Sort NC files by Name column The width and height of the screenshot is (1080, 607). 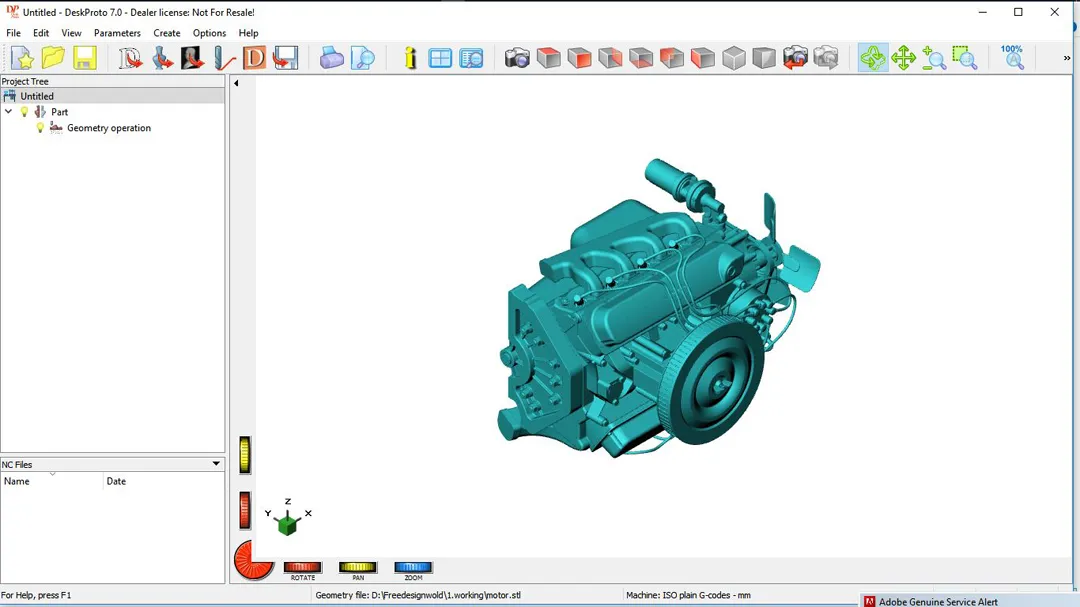pos(52,481)
